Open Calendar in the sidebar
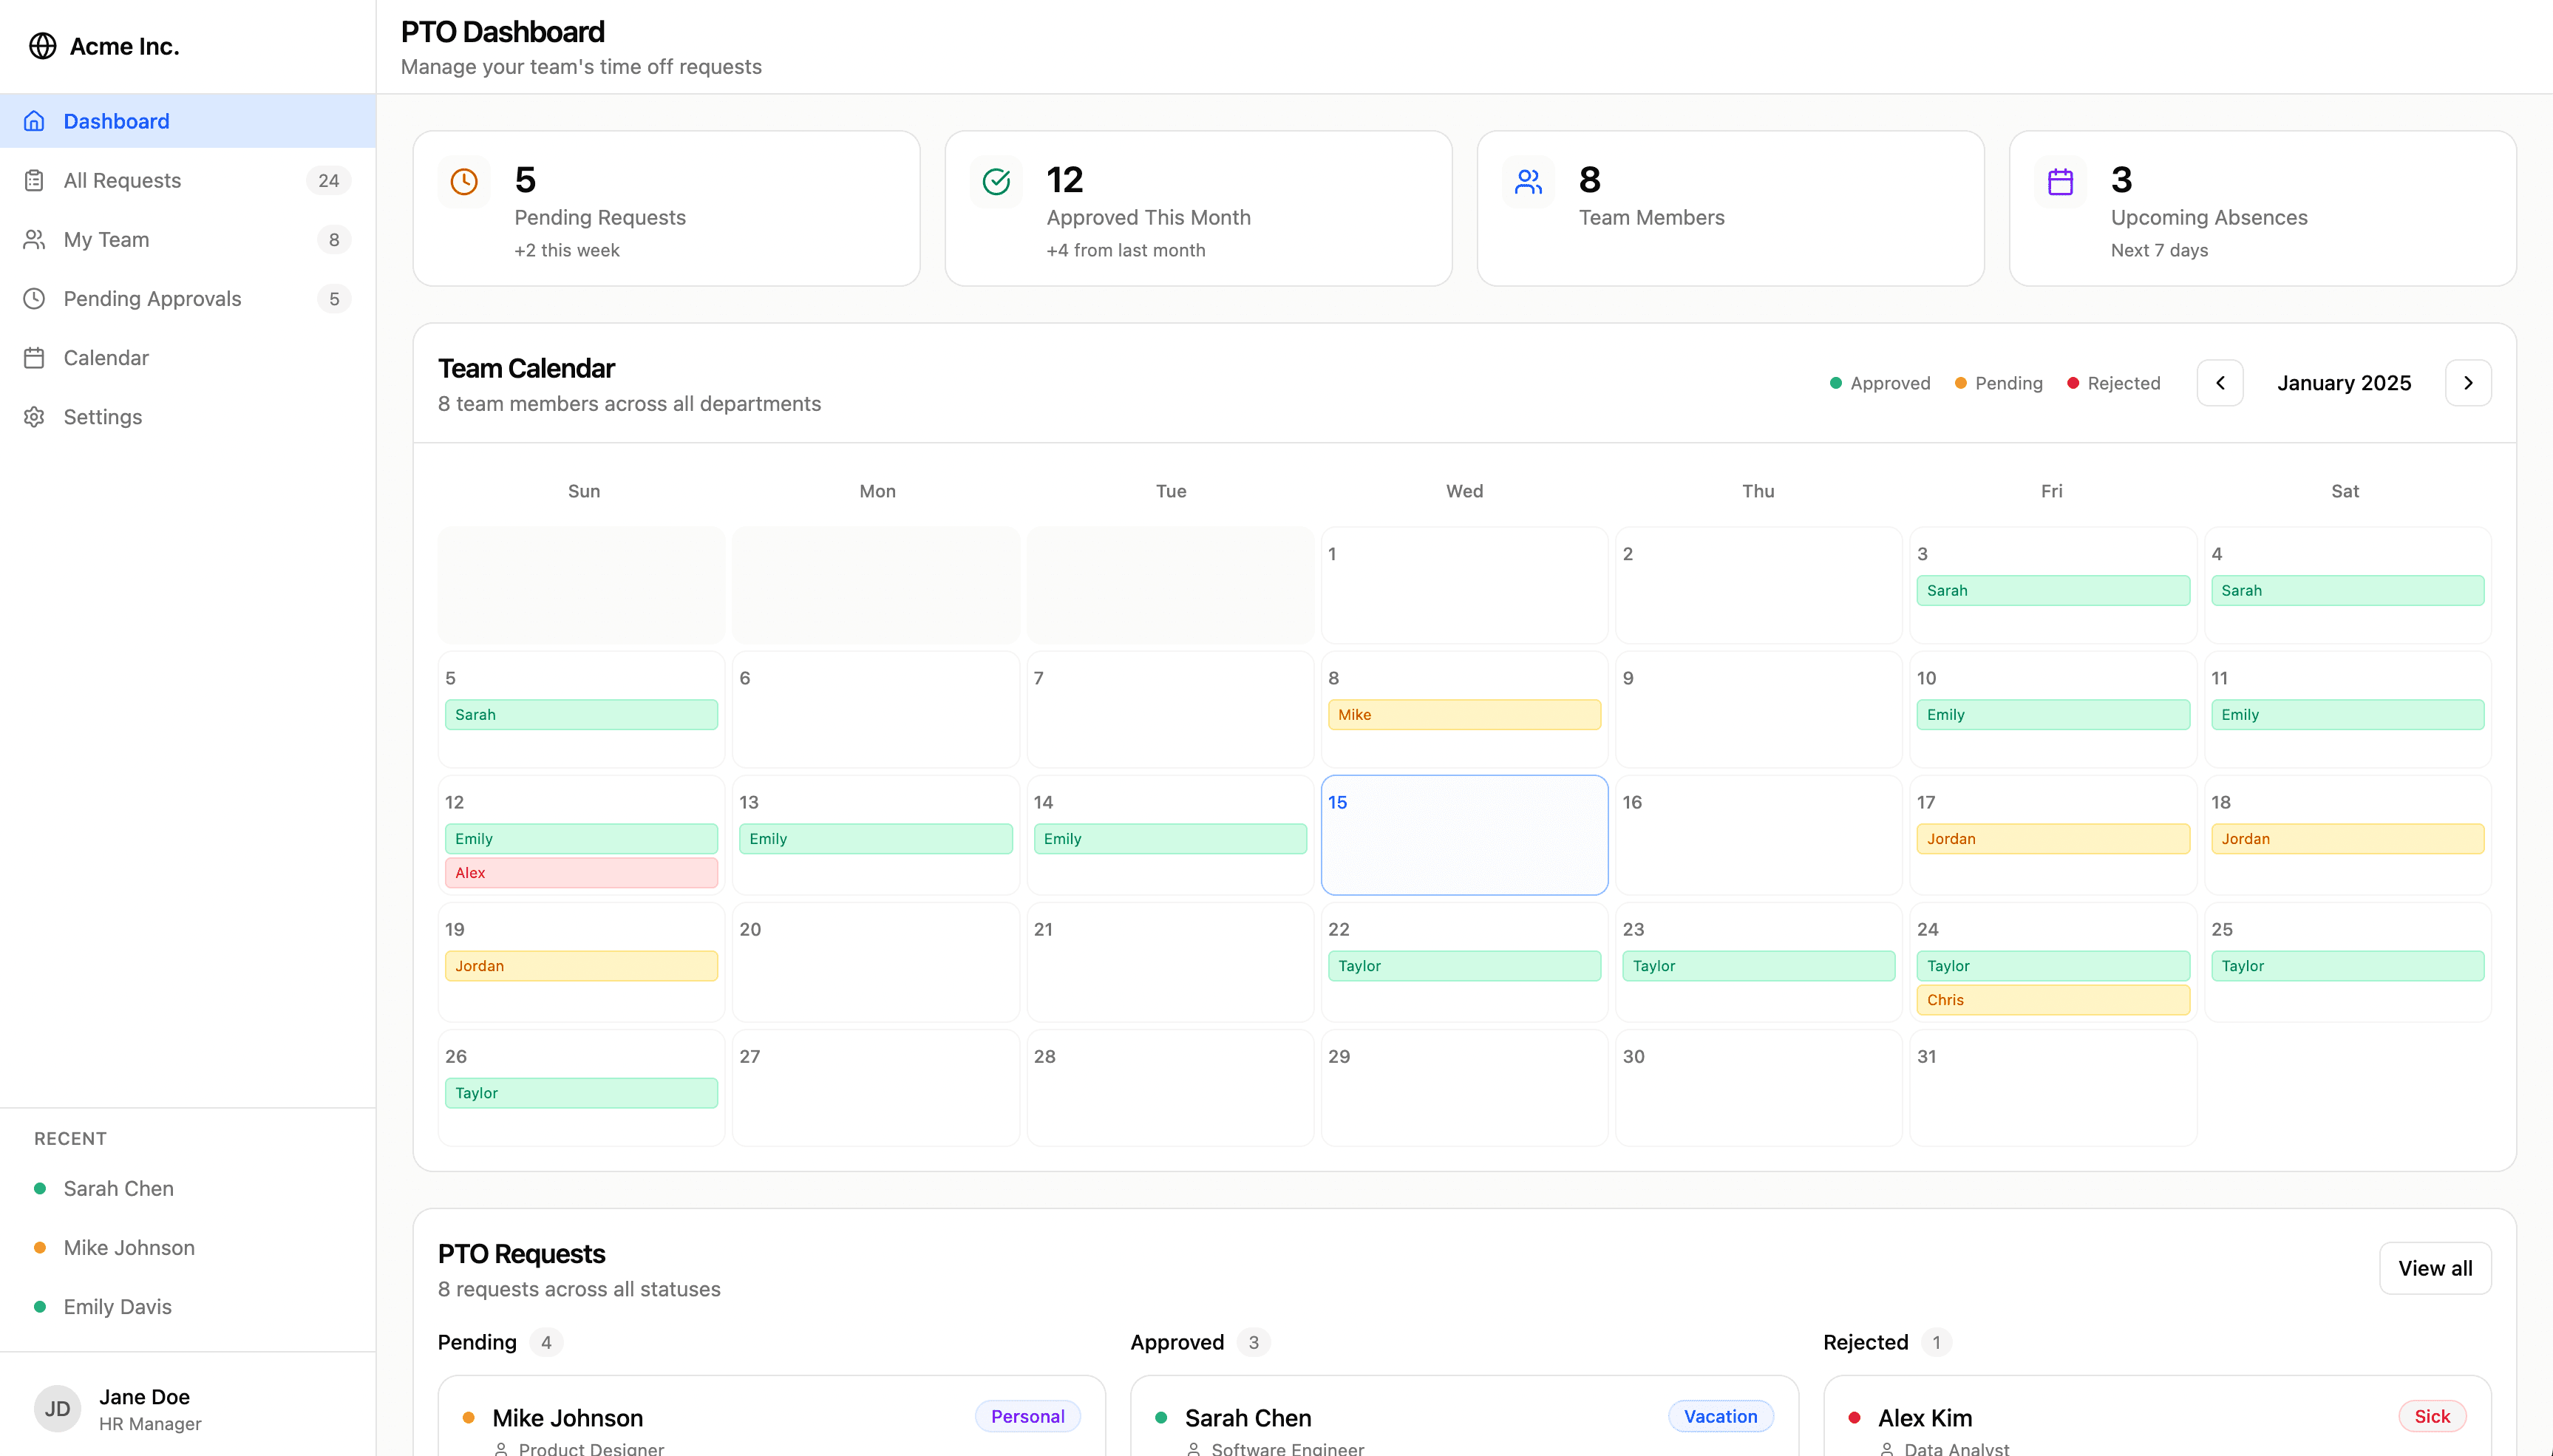2553x1456 pixels. [188, 357]
